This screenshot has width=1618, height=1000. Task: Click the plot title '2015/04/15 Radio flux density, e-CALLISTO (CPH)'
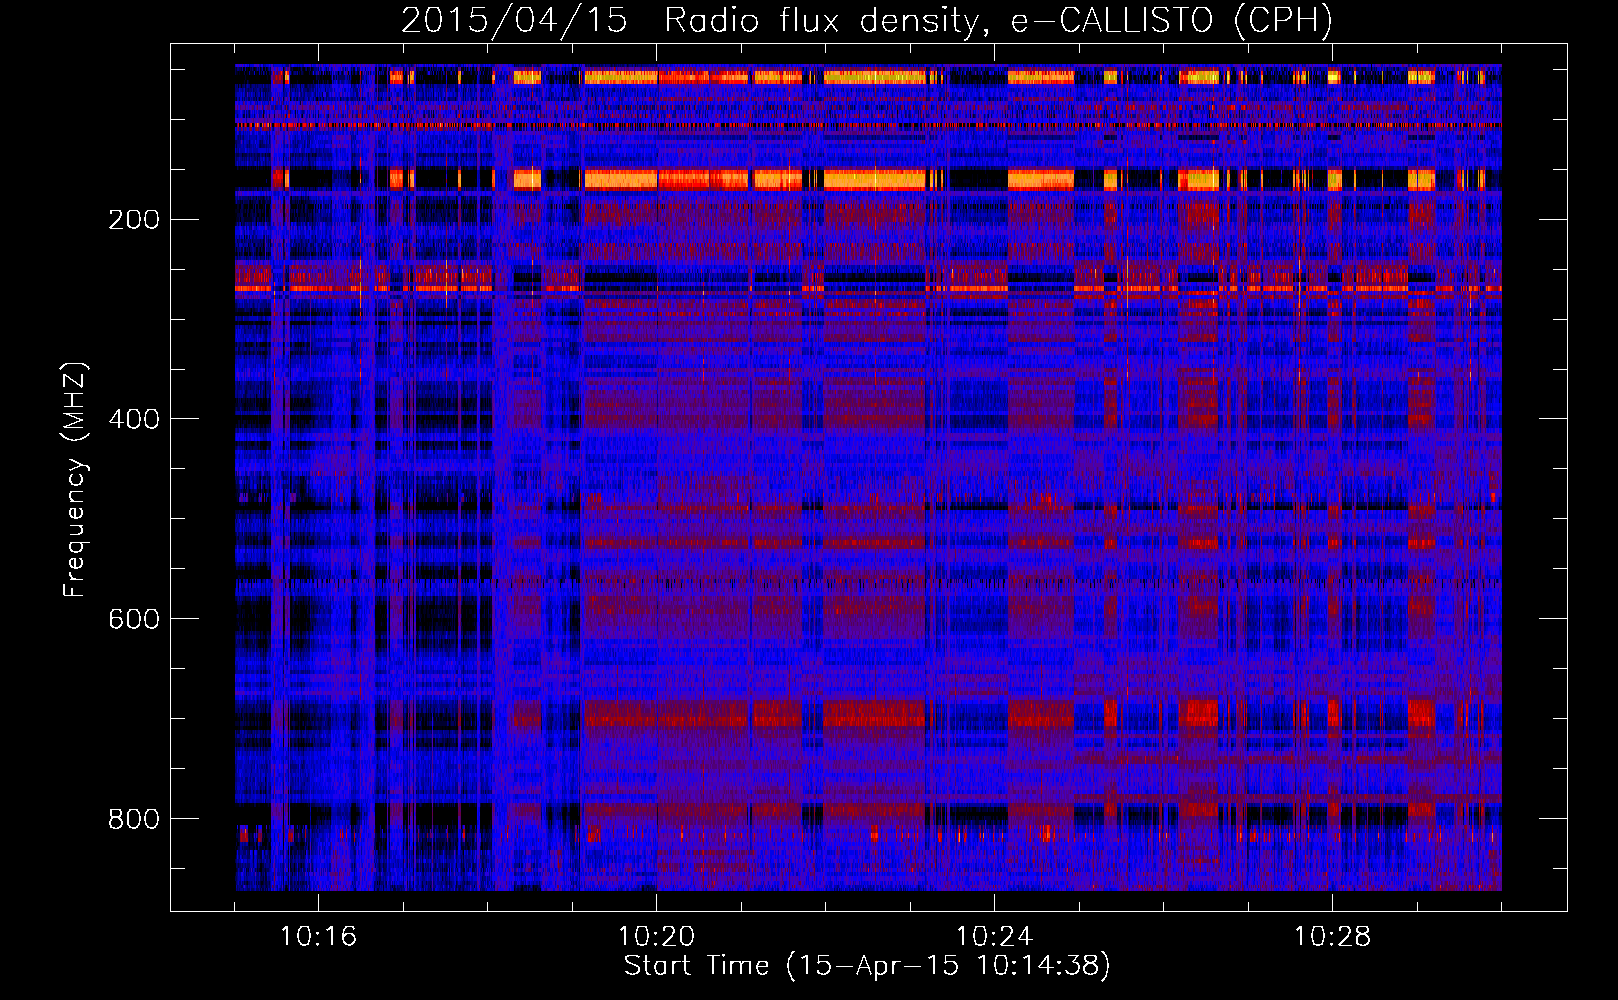point(867,20)
